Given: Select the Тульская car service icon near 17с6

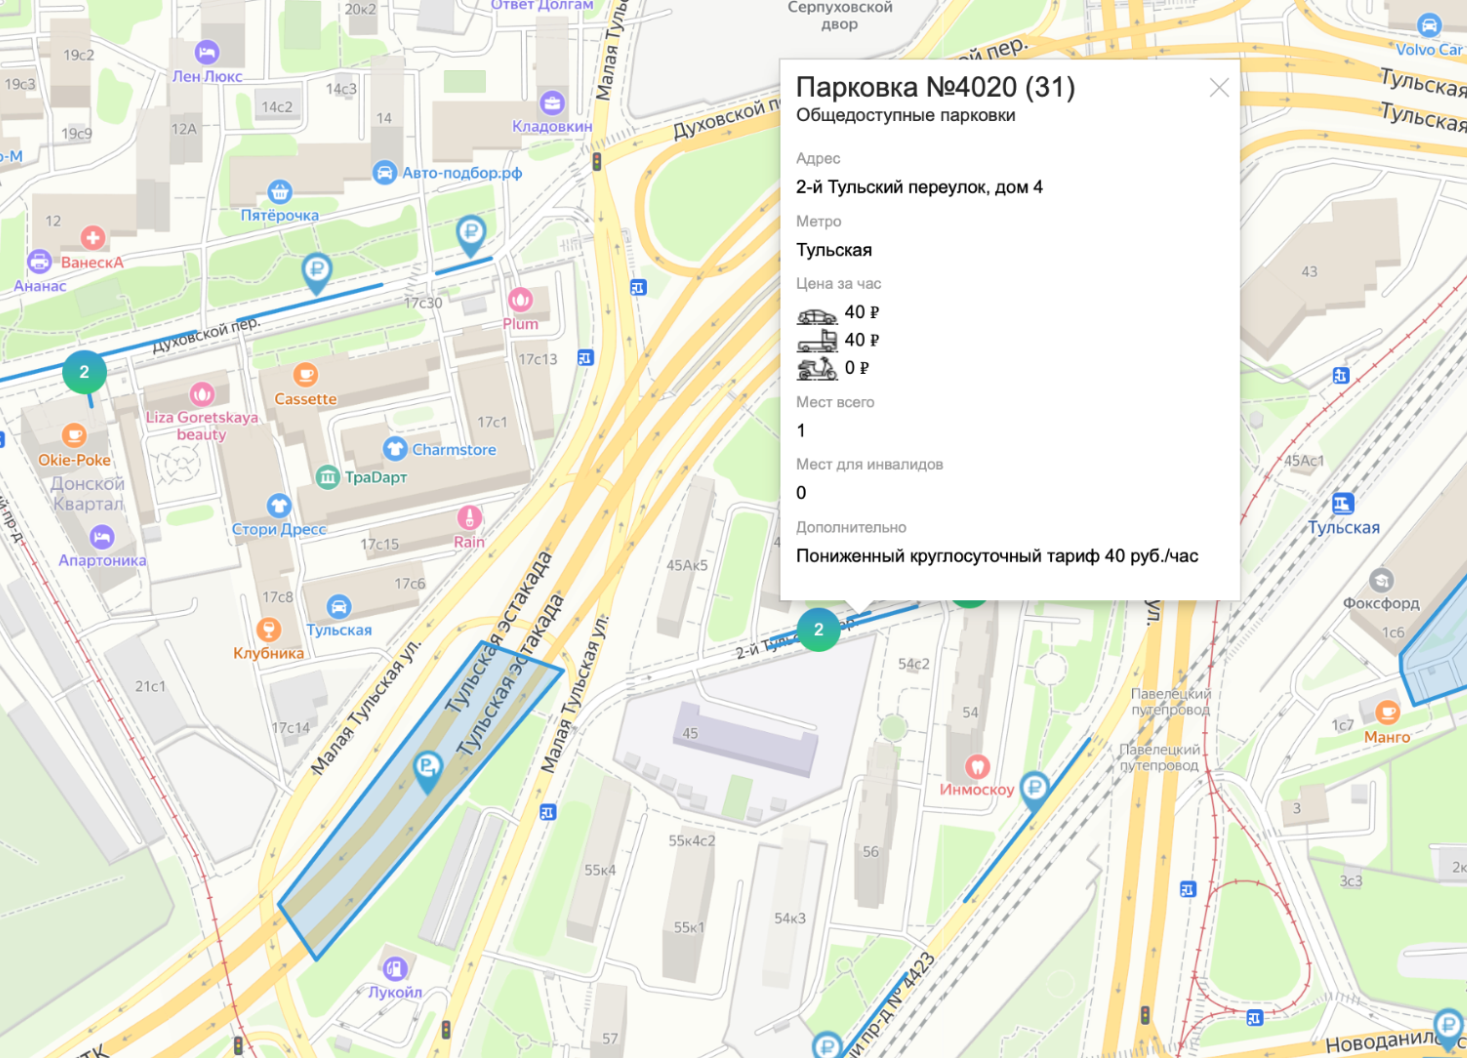Looking at the screenshot, I should (339, 606).
